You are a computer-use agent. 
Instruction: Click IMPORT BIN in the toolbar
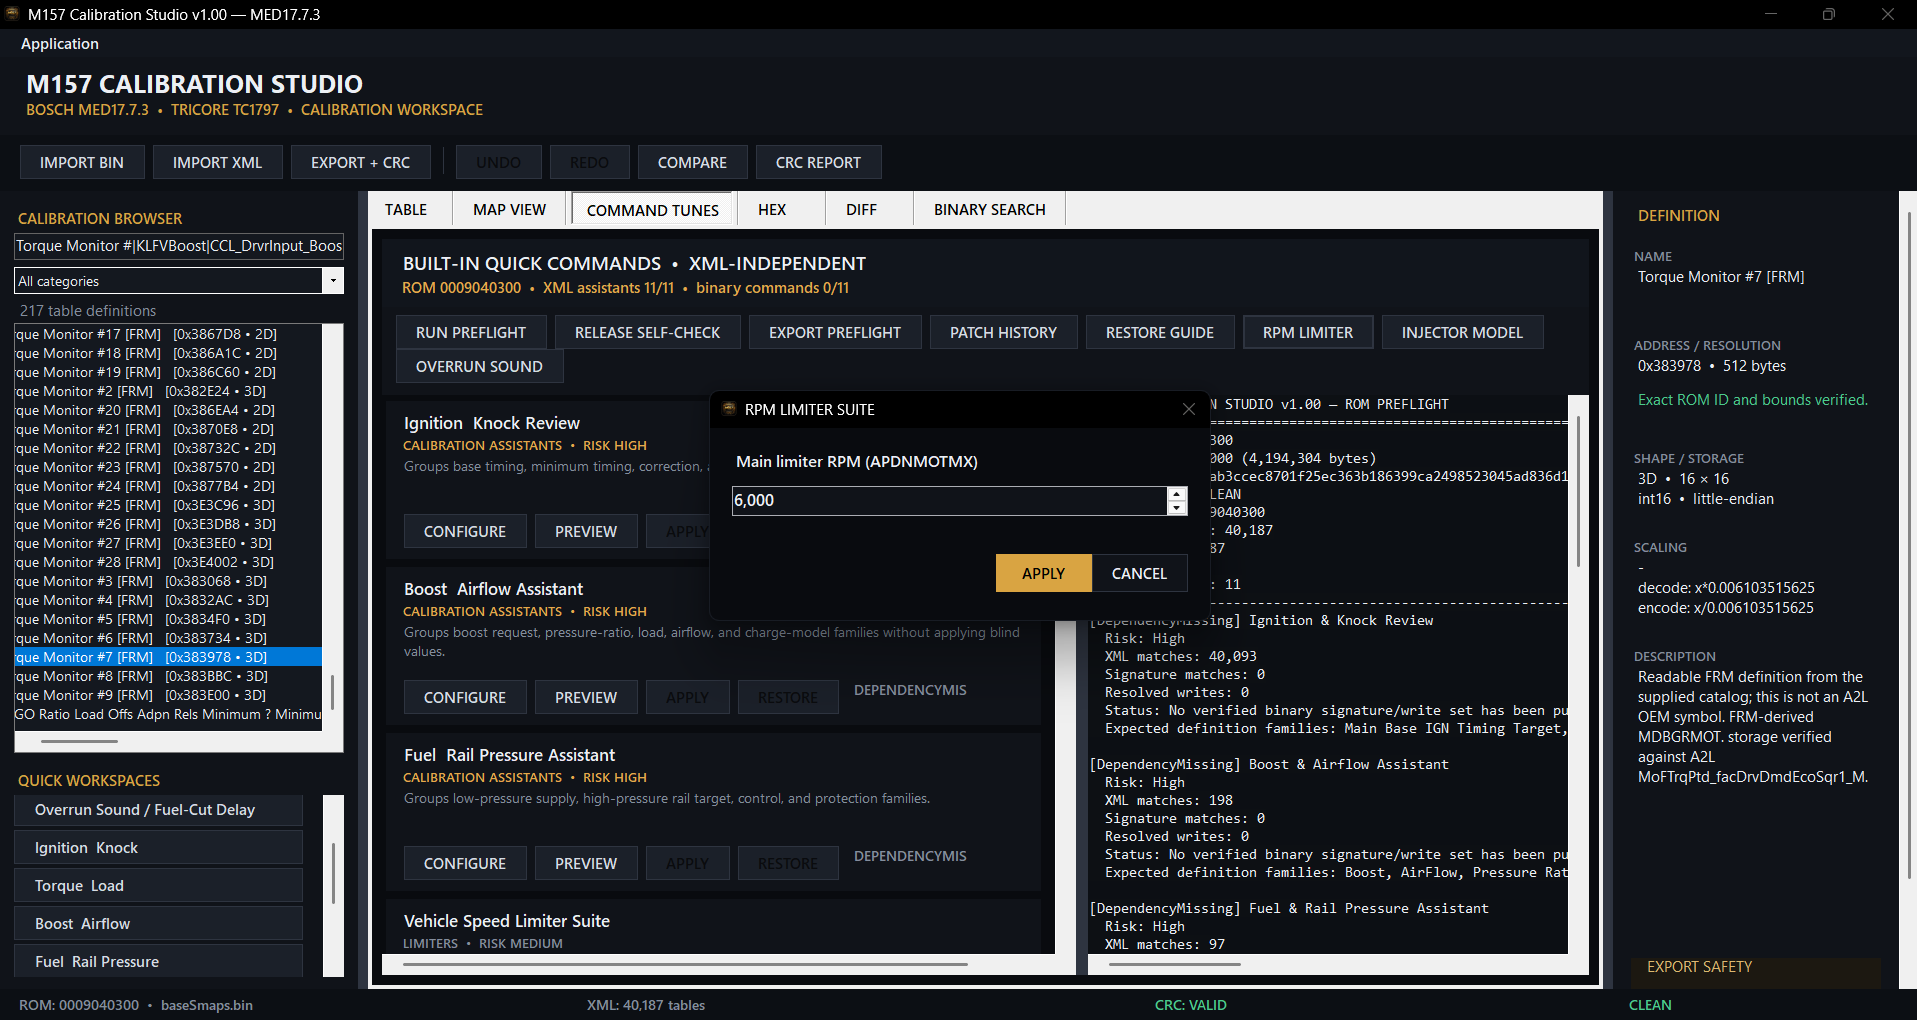(82, 162)
